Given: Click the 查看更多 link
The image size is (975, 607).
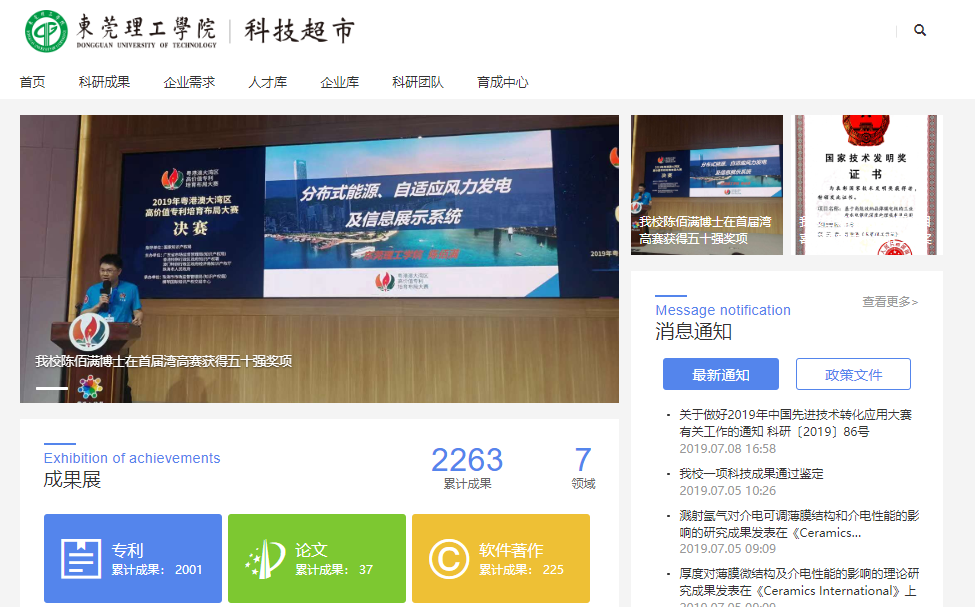Looking at the screenshot, I should (889, 302).
